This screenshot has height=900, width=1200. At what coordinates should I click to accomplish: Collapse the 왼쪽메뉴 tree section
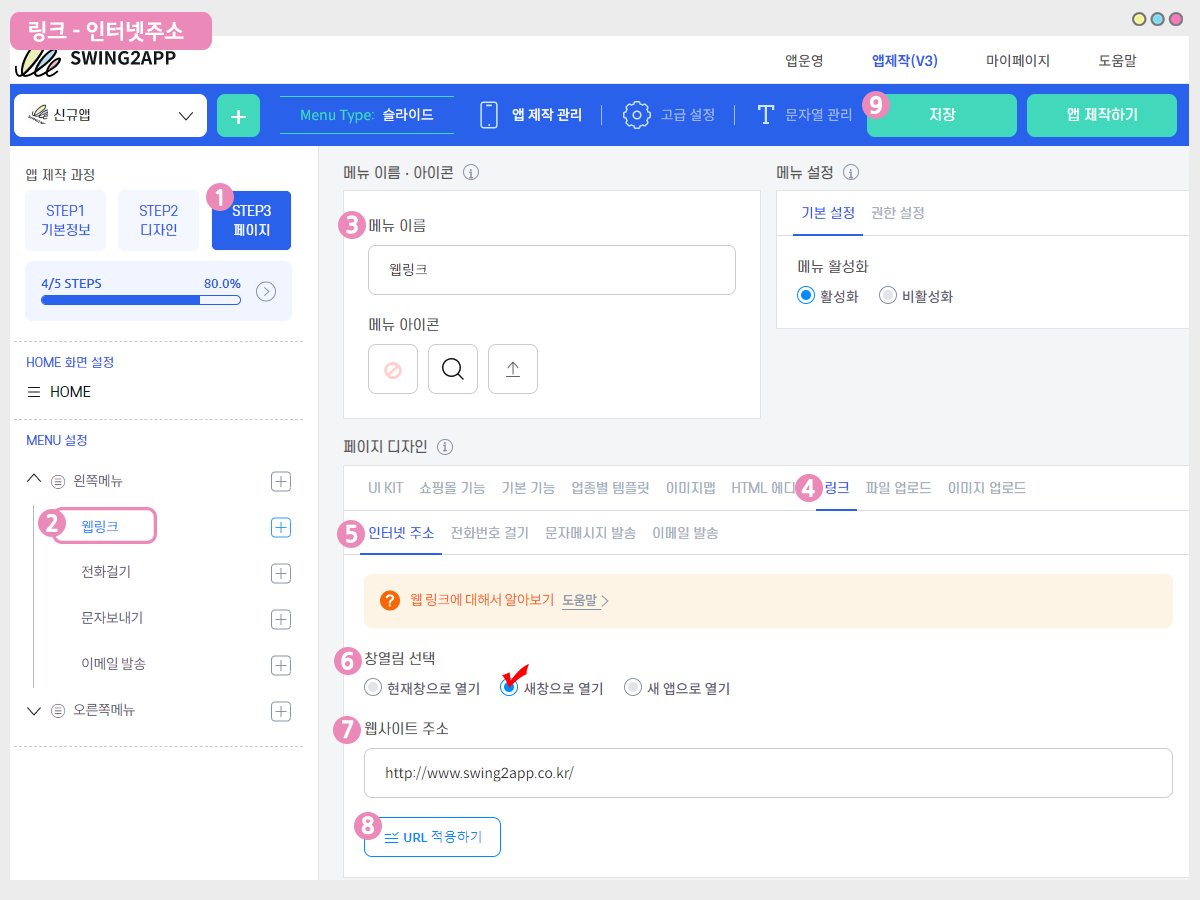tap(34, 481)
